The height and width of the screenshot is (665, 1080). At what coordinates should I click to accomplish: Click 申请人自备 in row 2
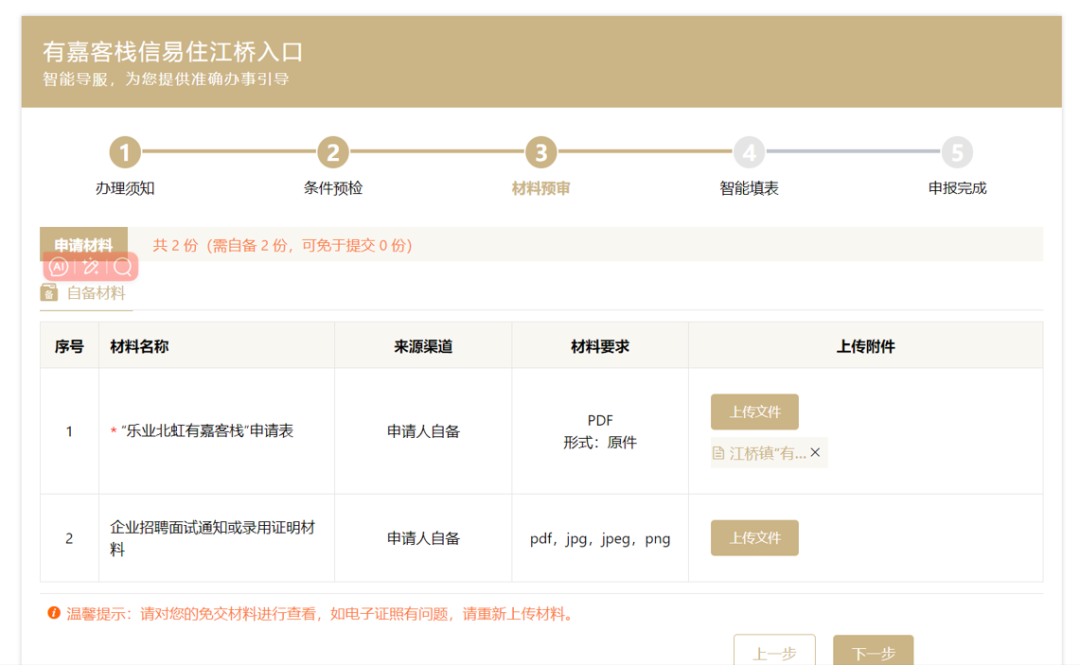click(423, 538)
